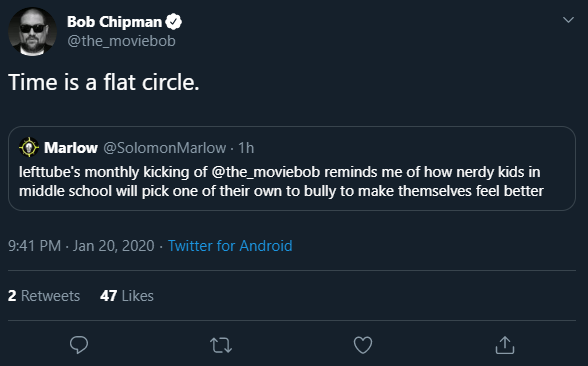
Task: Open the @the_moviebob mention in quoted tweet
Action: pos(266,172)
